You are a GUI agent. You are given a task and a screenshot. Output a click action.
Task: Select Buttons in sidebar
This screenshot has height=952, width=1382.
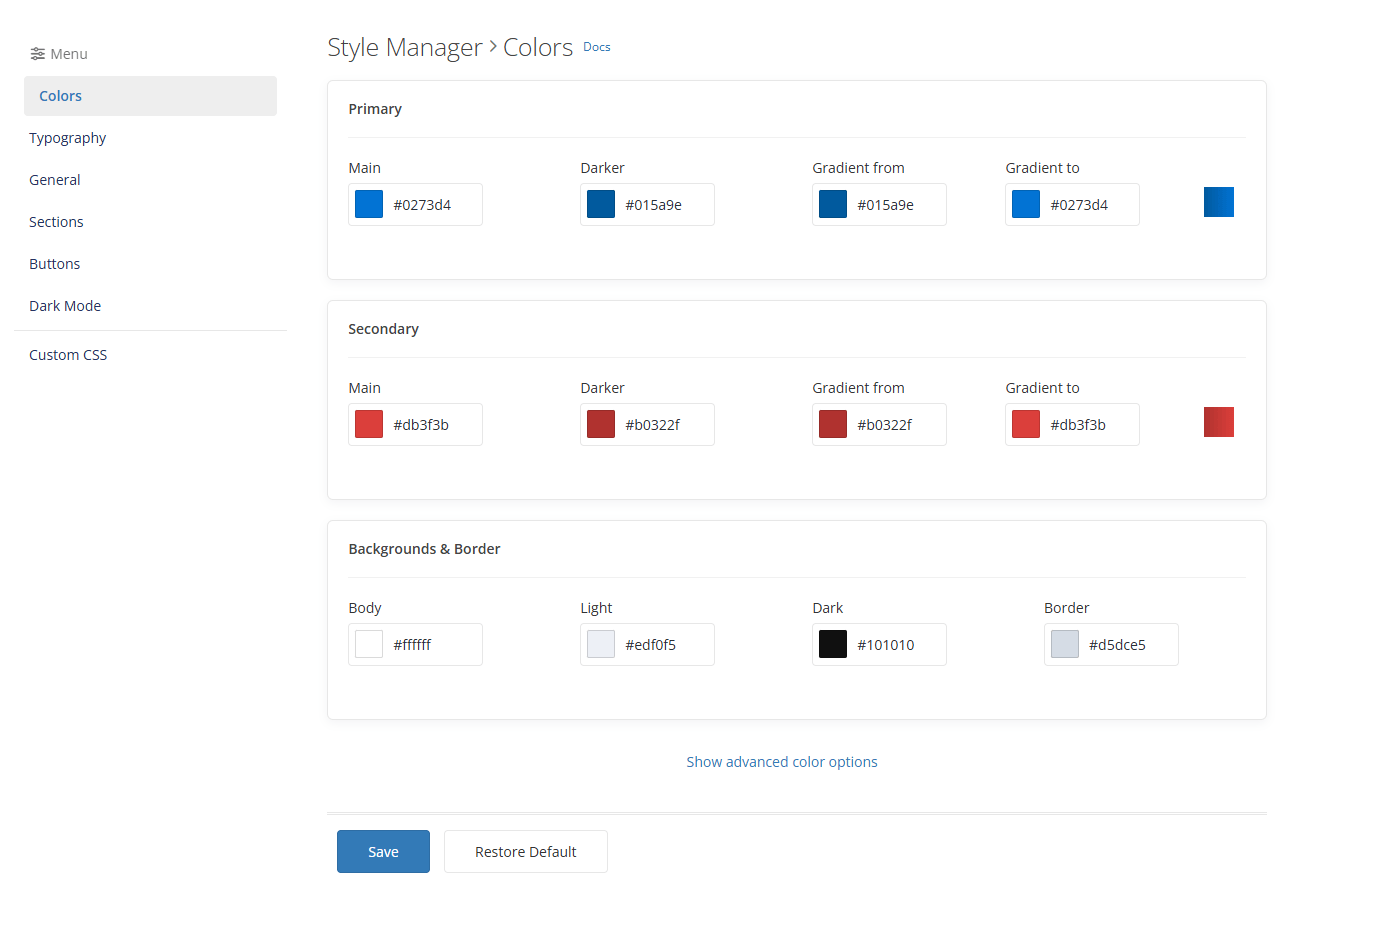point(54,264)
